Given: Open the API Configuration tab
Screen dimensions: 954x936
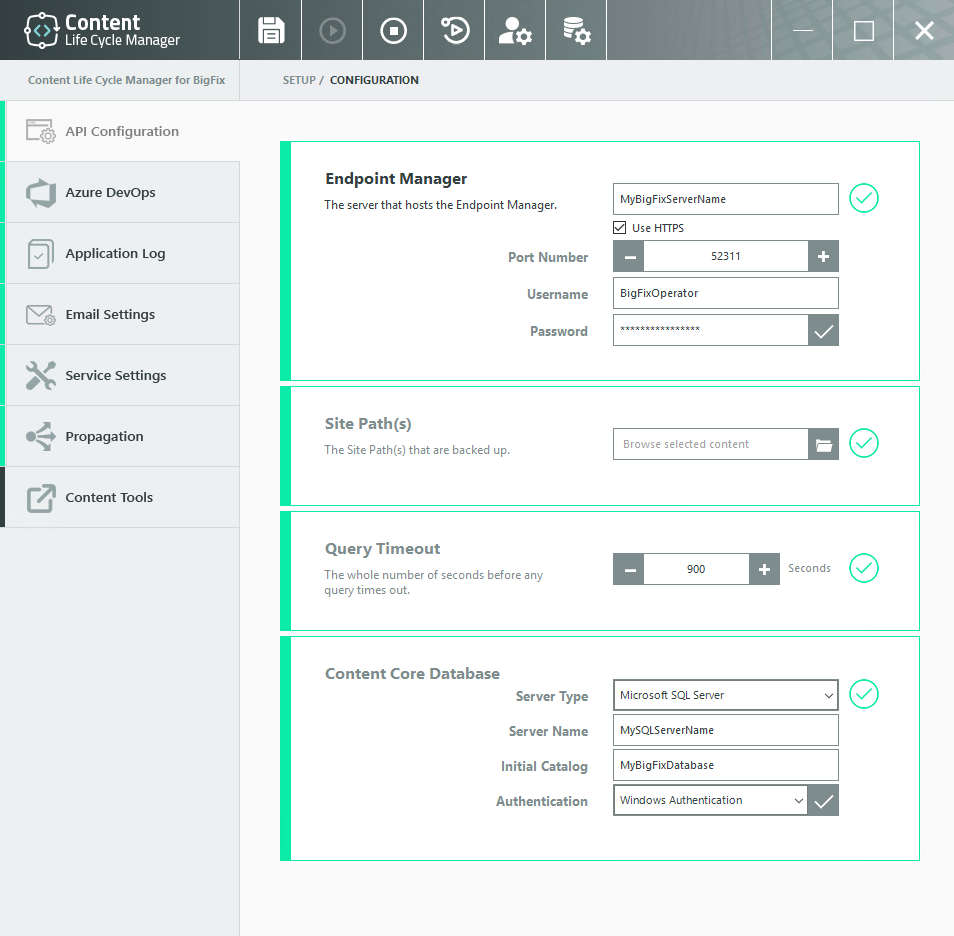Looking at the screenshot, I should 122,131.
